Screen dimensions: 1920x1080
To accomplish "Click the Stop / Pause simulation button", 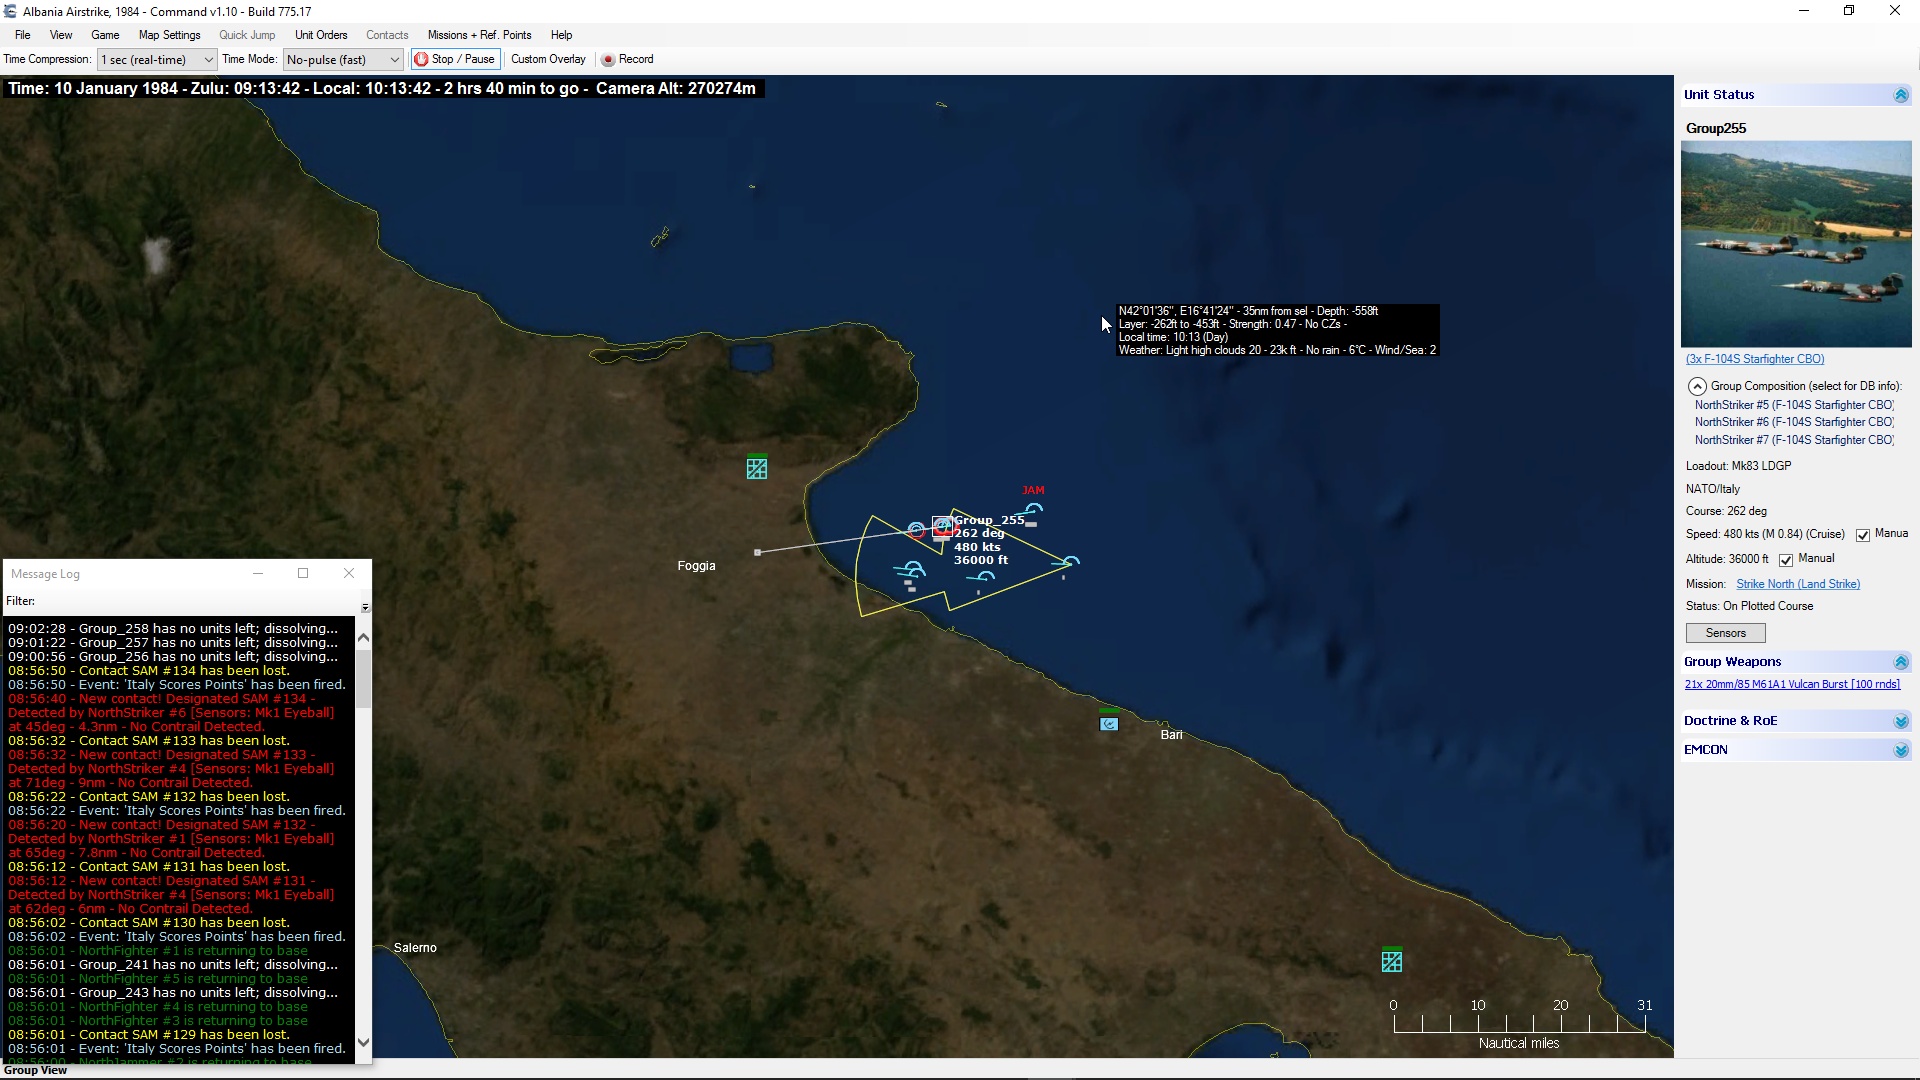I will click(455, 59).
